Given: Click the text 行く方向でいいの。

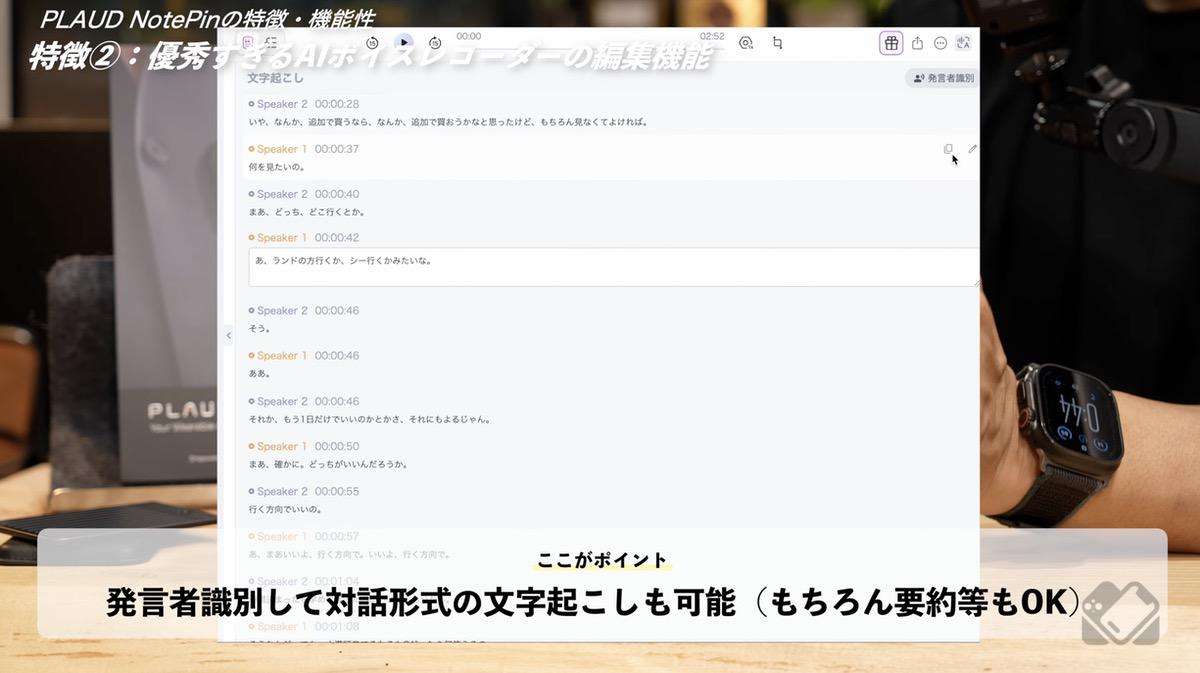Looking at the screenshot, I should coord(286,509).
